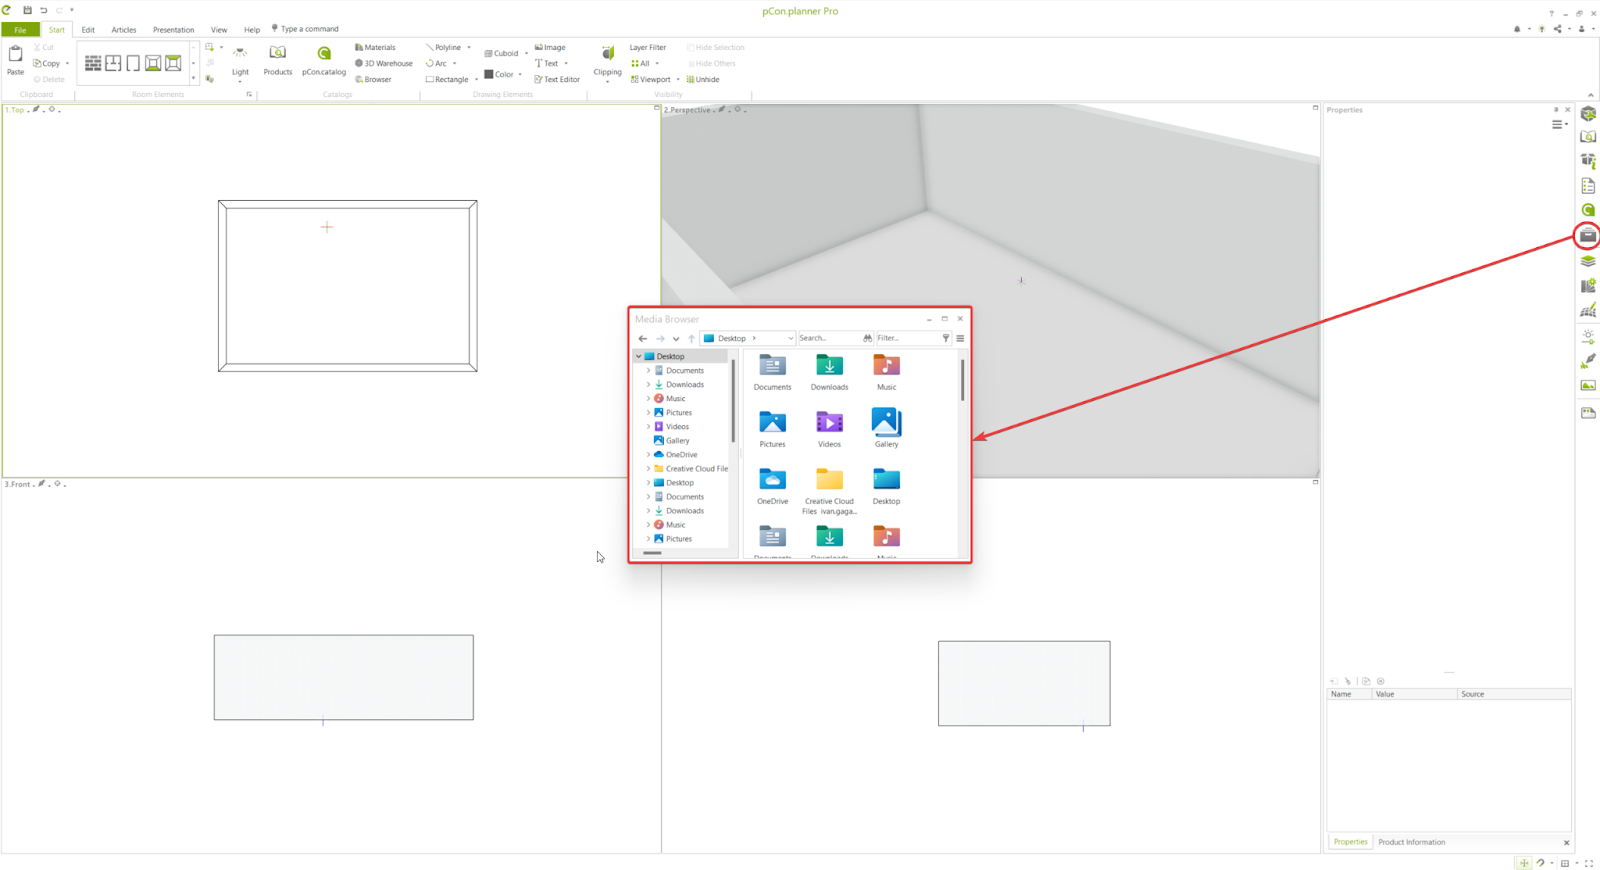Open the share icon in title bar
The width and height of the screenshot is (1600, 870).
(x=1557, y=29)
